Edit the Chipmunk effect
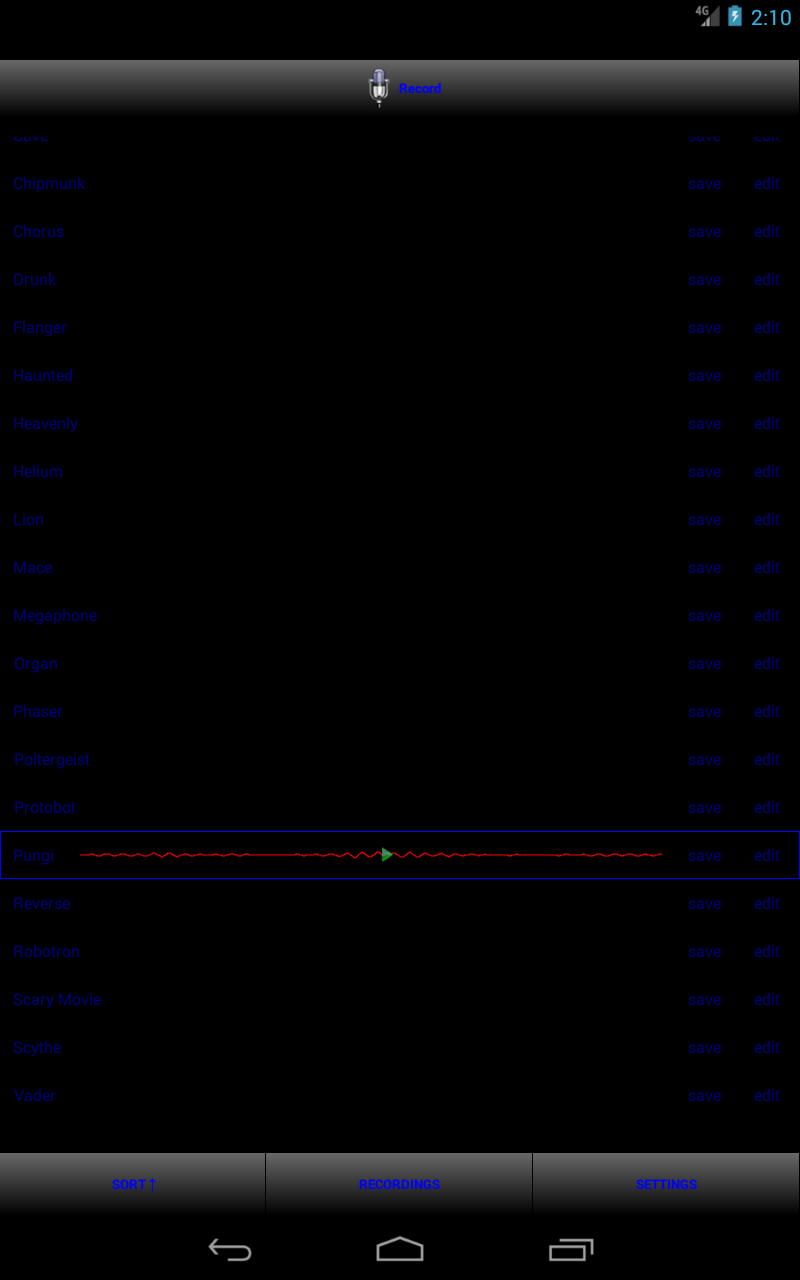The image size is (800, 1280). (767, 184)
